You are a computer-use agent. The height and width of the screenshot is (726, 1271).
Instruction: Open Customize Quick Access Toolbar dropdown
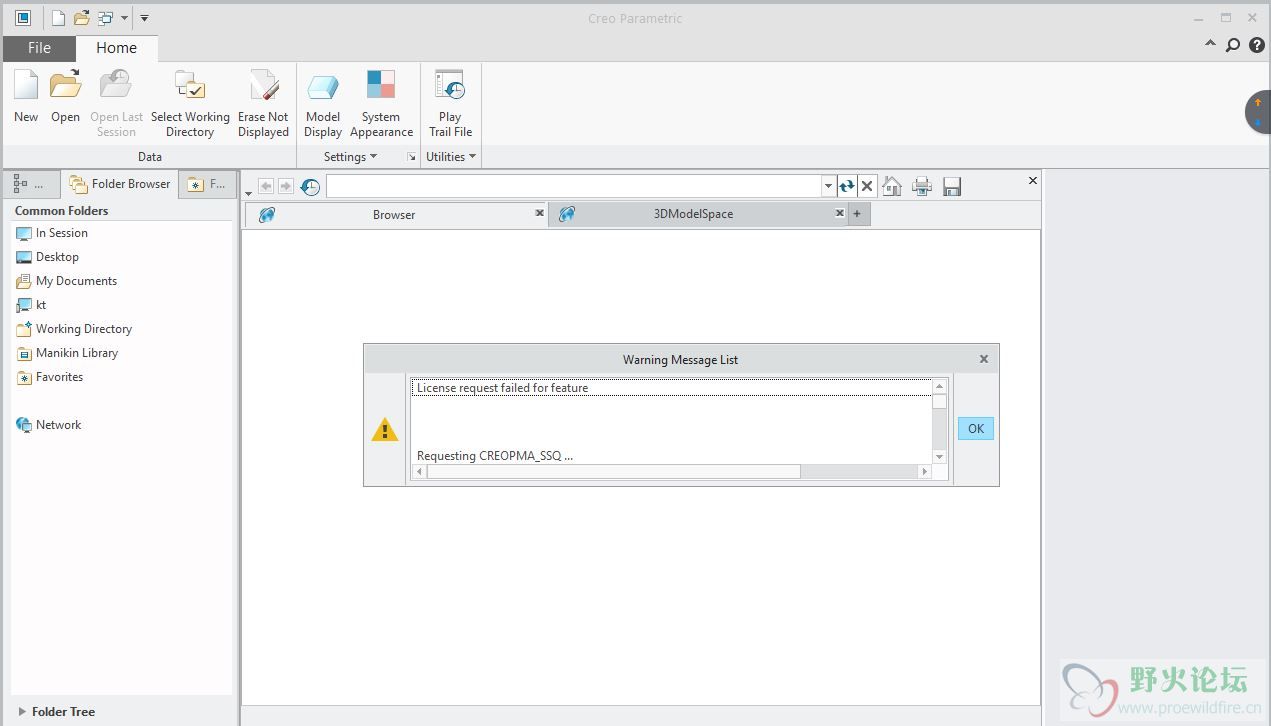click(x=144, y=18)
